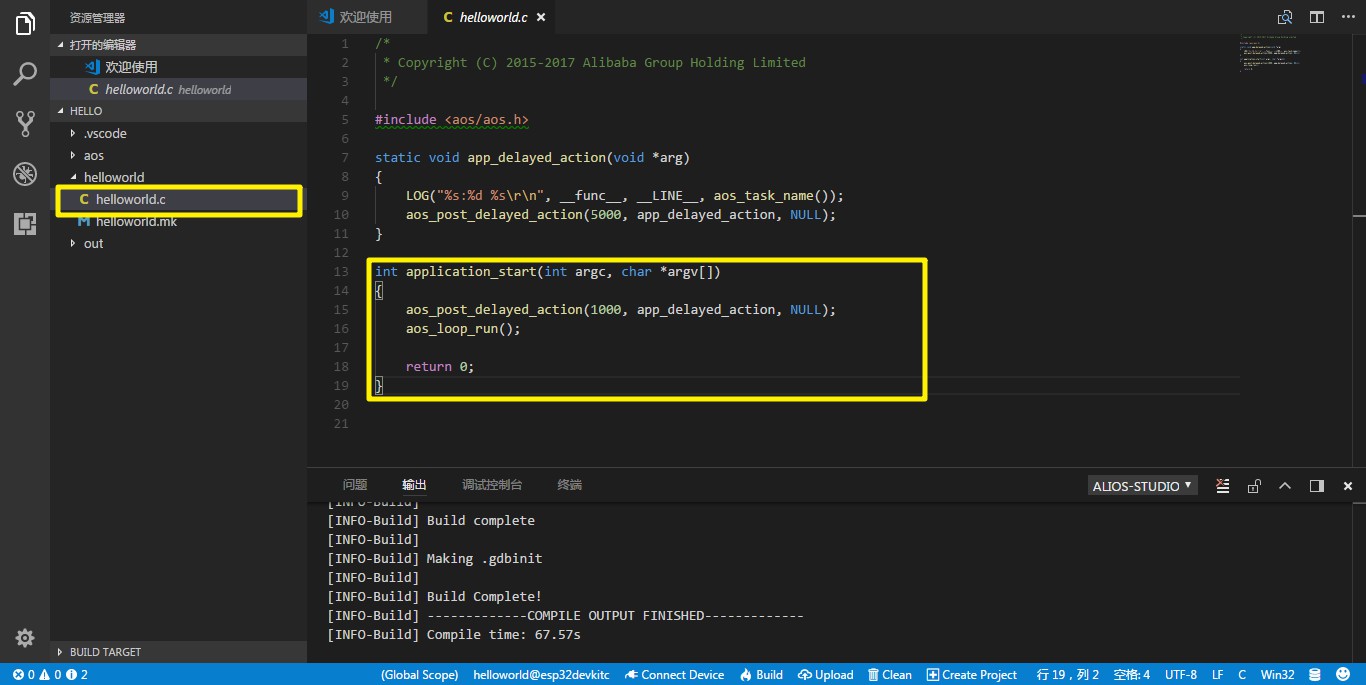Click the 行 19, 列 2 cursor position

(1067, 675)
